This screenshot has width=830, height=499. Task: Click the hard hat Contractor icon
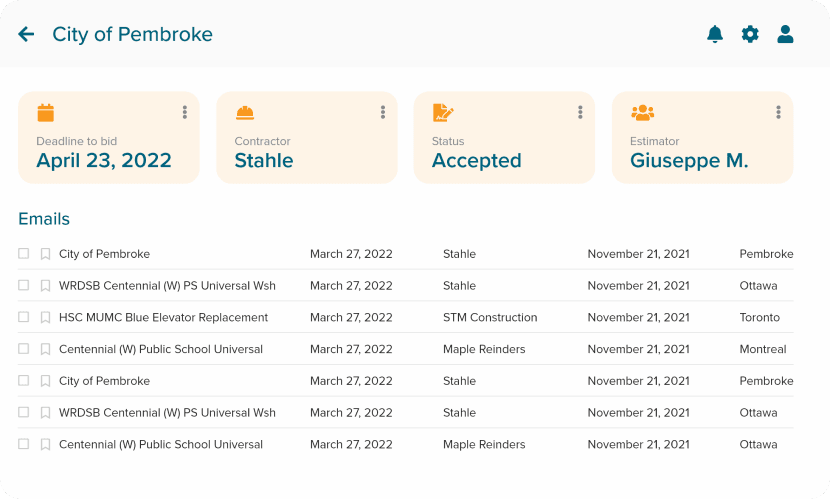coord(244,113)
